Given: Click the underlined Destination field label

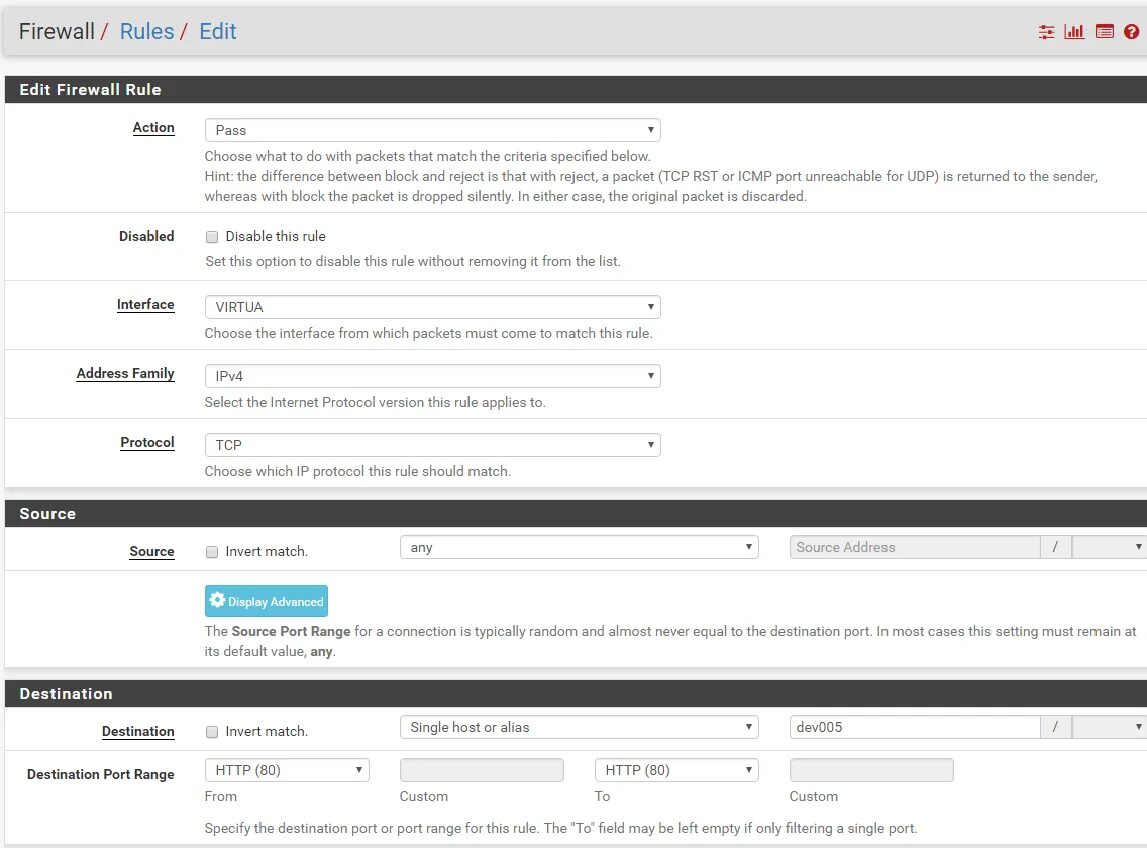Looking at the screenshot, I should click(x=138, y=732).
